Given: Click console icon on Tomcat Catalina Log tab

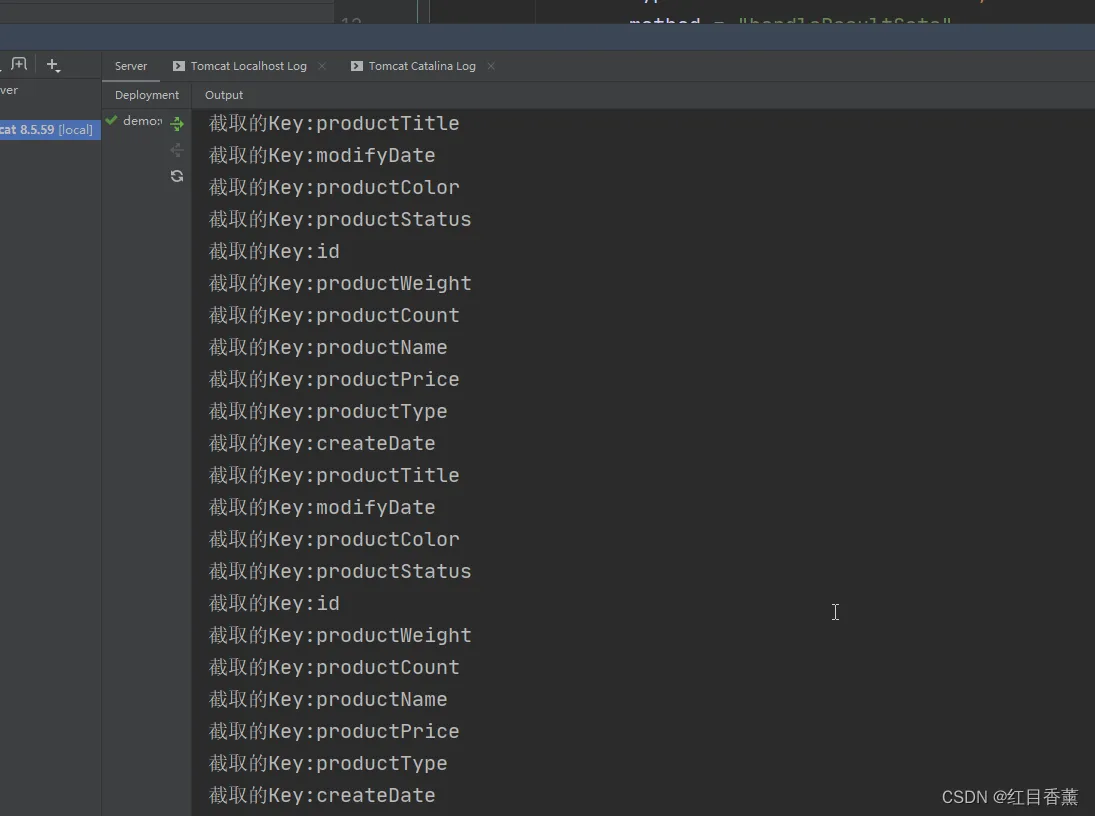Looking at the screenshot, I should 357,66.
